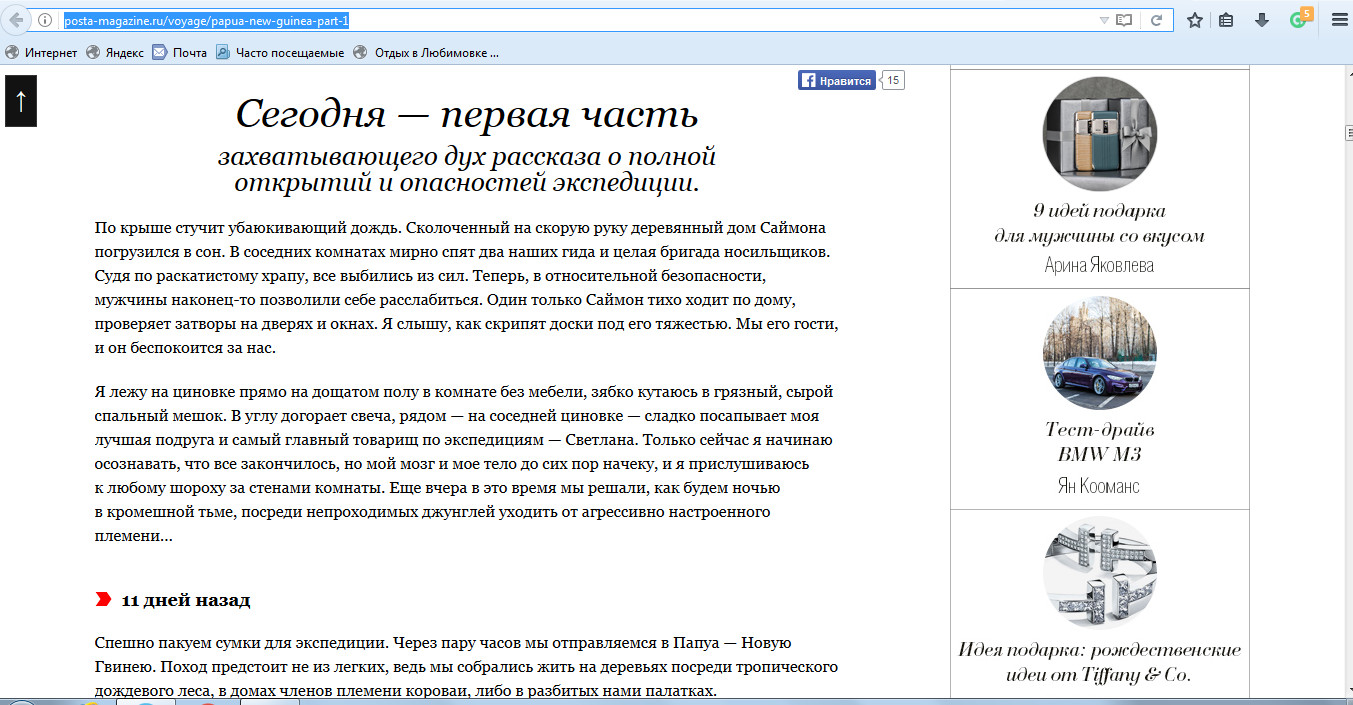
Task: Open the Tiffany & Co. gift idea article
Action: click(x=1099, y=662)
